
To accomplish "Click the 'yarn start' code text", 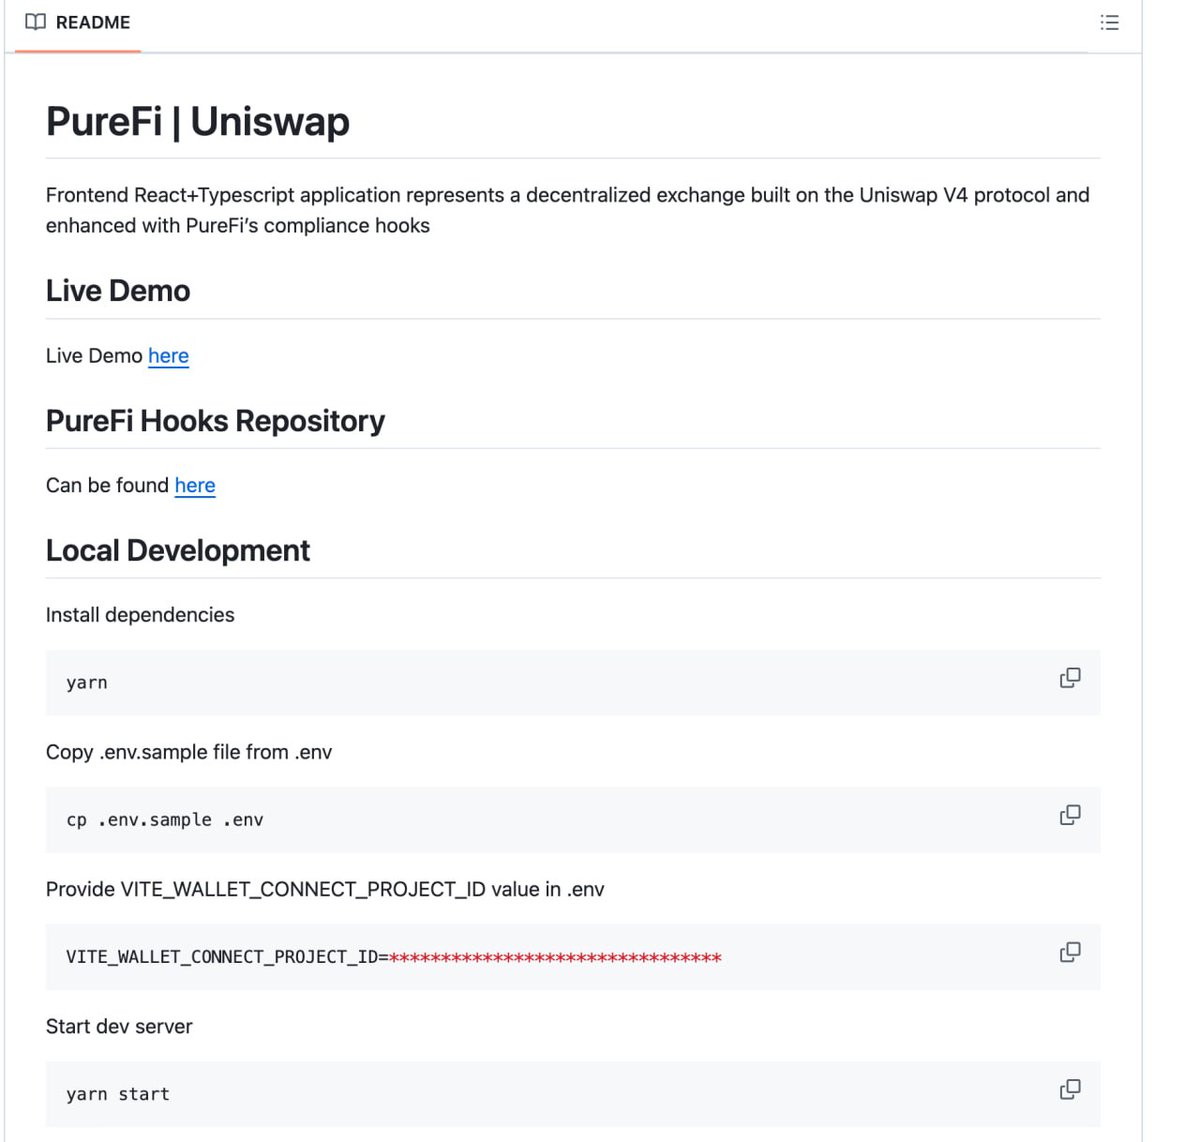I will 118,1094.
